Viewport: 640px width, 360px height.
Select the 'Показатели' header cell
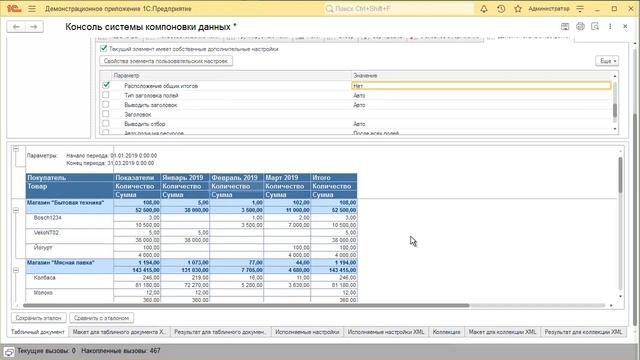point(137,178)
